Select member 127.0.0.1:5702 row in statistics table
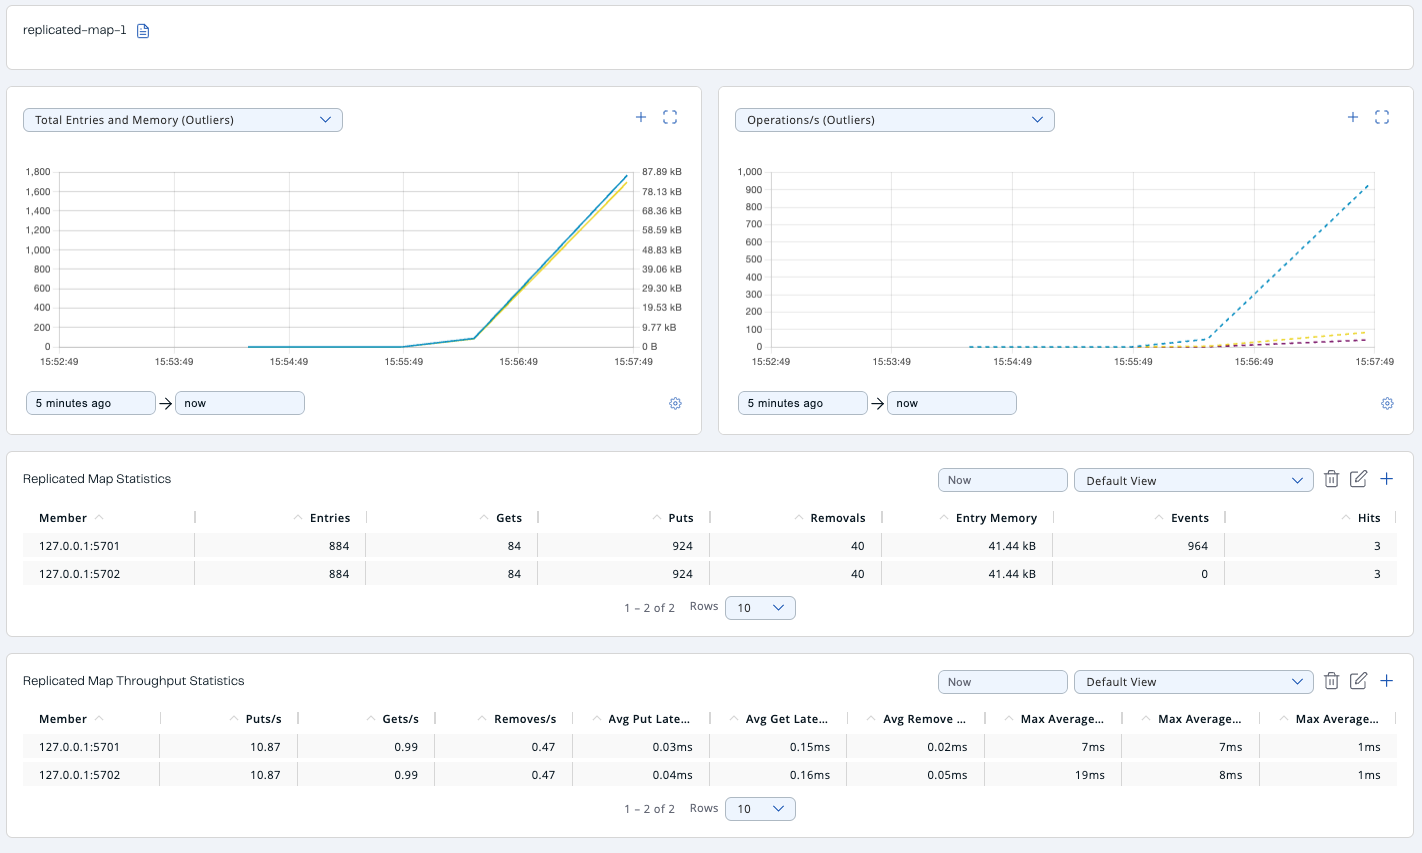1422x853 pixels. coord(80,574)
